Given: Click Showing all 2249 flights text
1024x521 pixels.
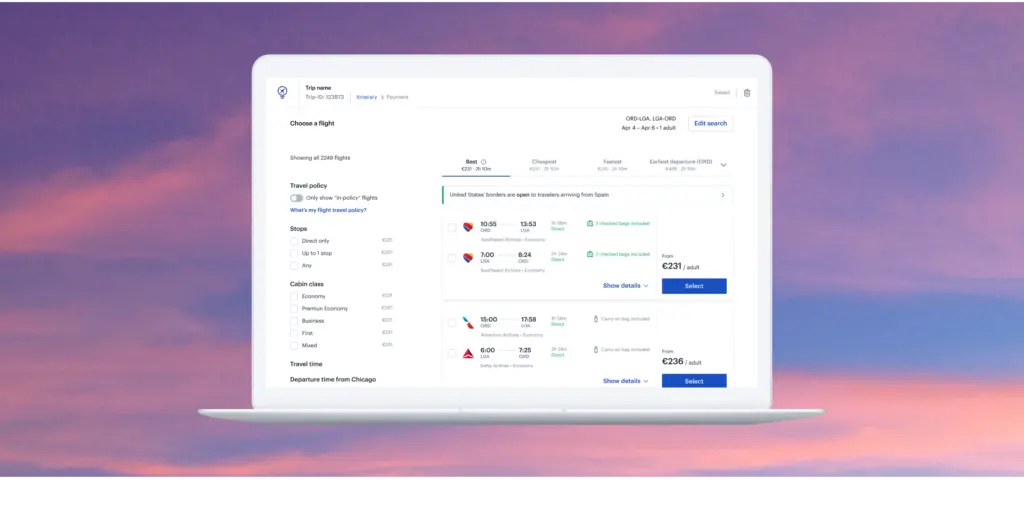Looking at the screenshot, I should point(320,158).
